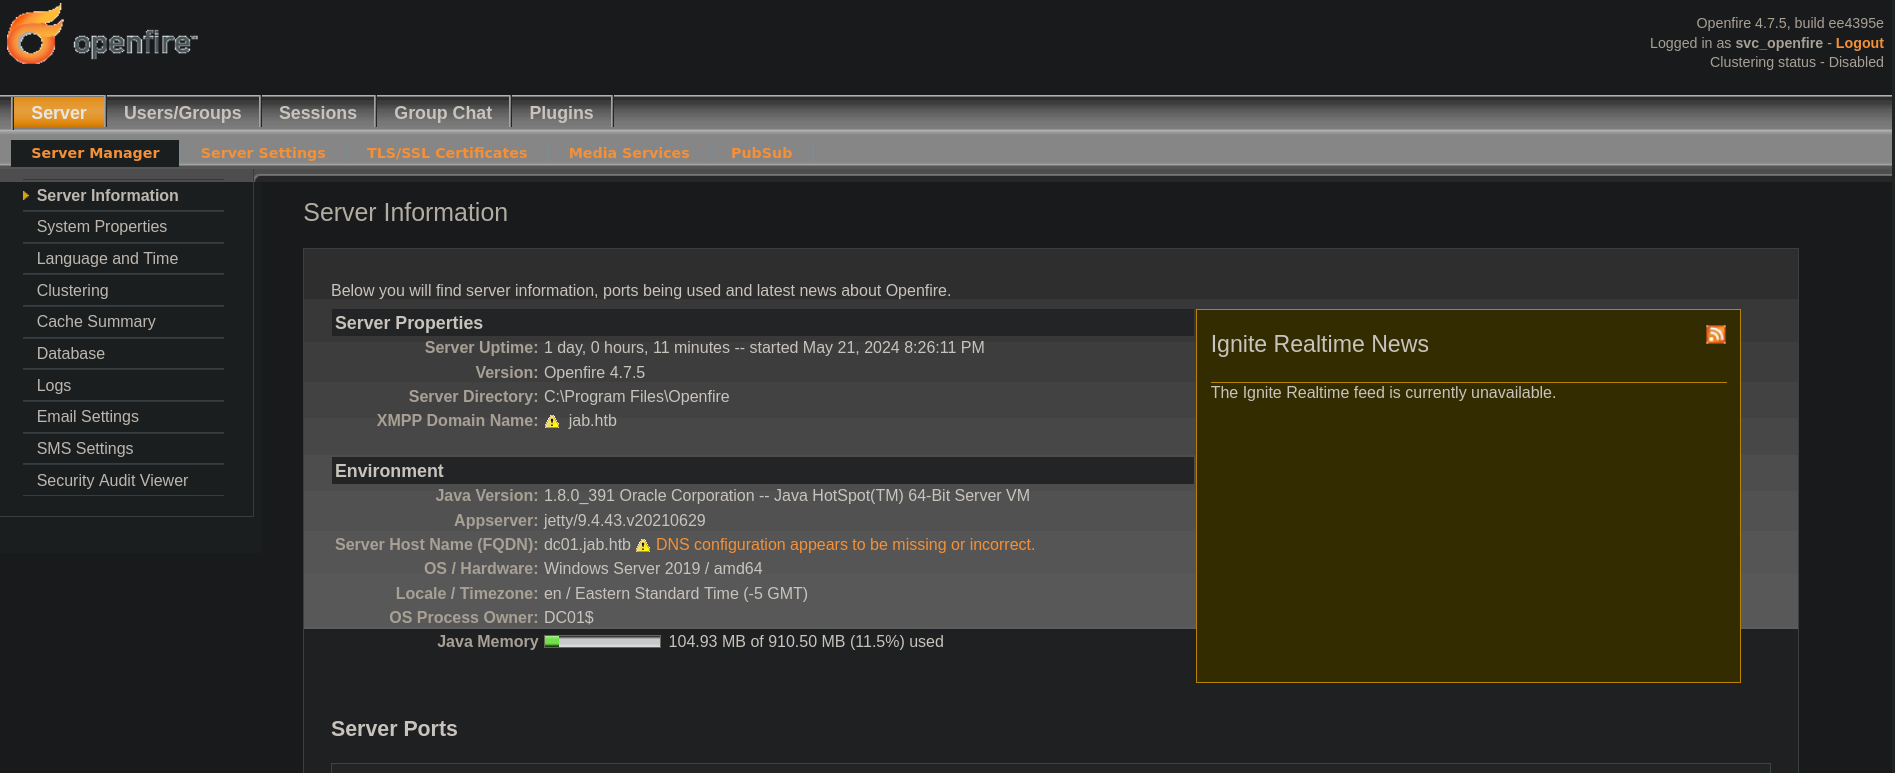Viewport: 1895px width, 773px height.
Task: Open the Server main tab
Action: [59, 113]
